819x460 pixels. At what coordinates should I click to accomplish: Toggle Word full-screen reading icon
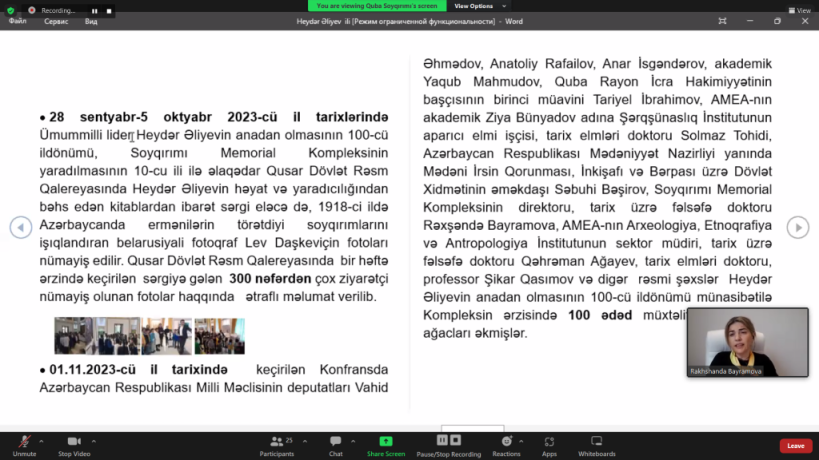coord(722,21)
